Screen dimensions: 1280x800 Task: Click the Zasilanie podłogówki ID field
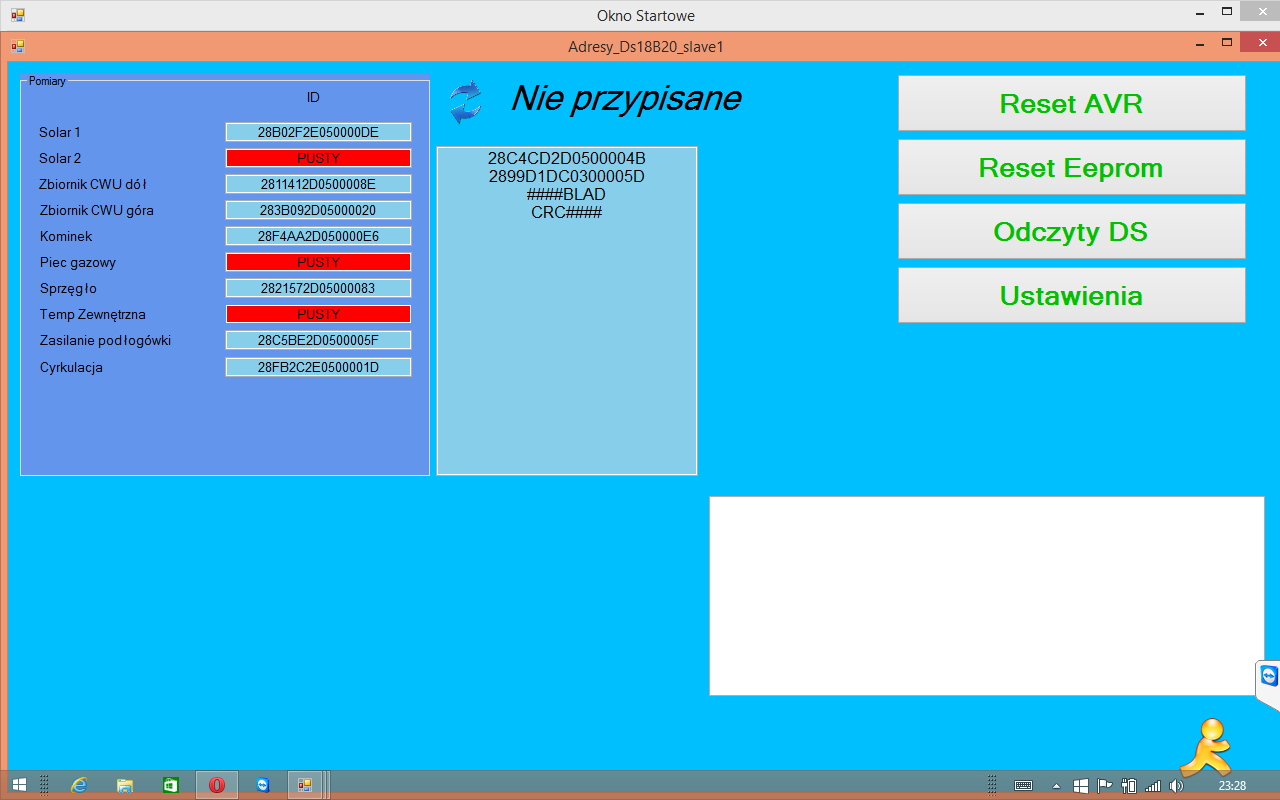point(318,340)
